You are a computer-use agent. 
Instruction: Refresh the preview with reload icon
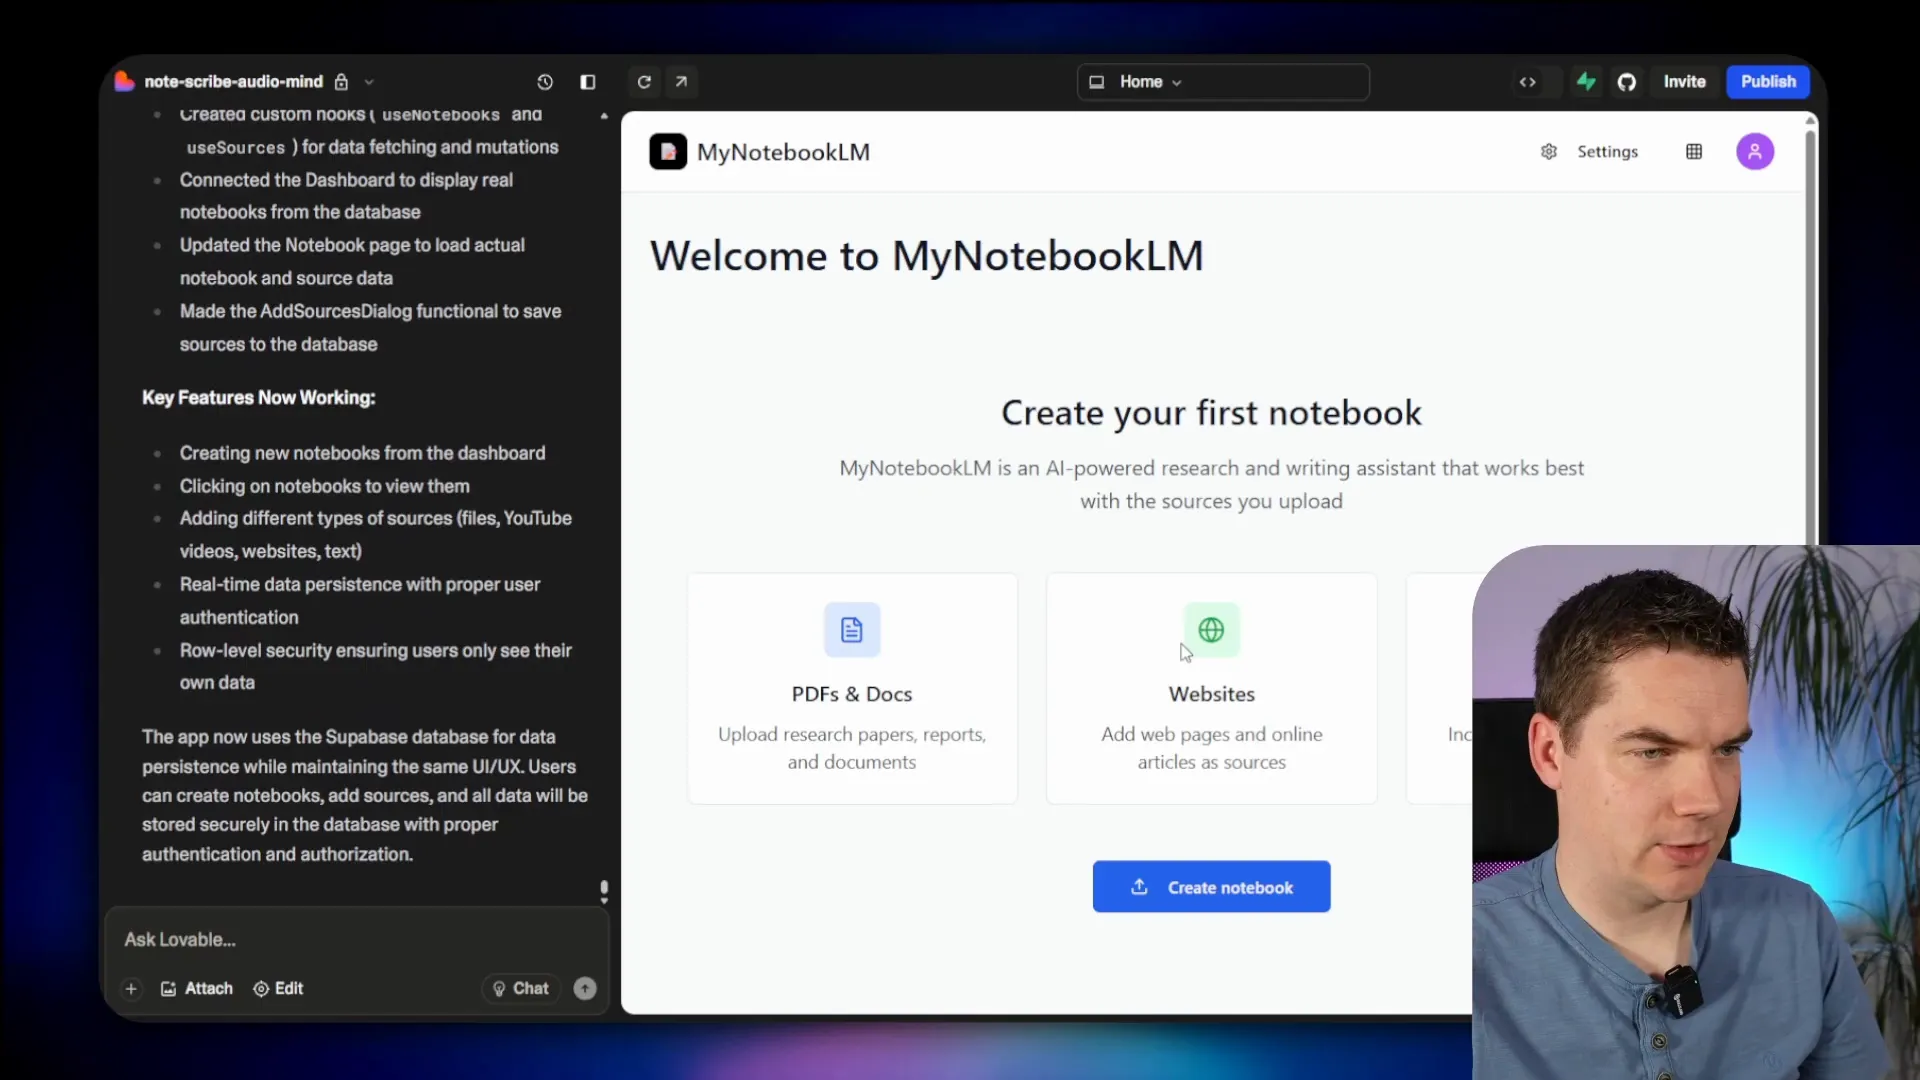644,82
